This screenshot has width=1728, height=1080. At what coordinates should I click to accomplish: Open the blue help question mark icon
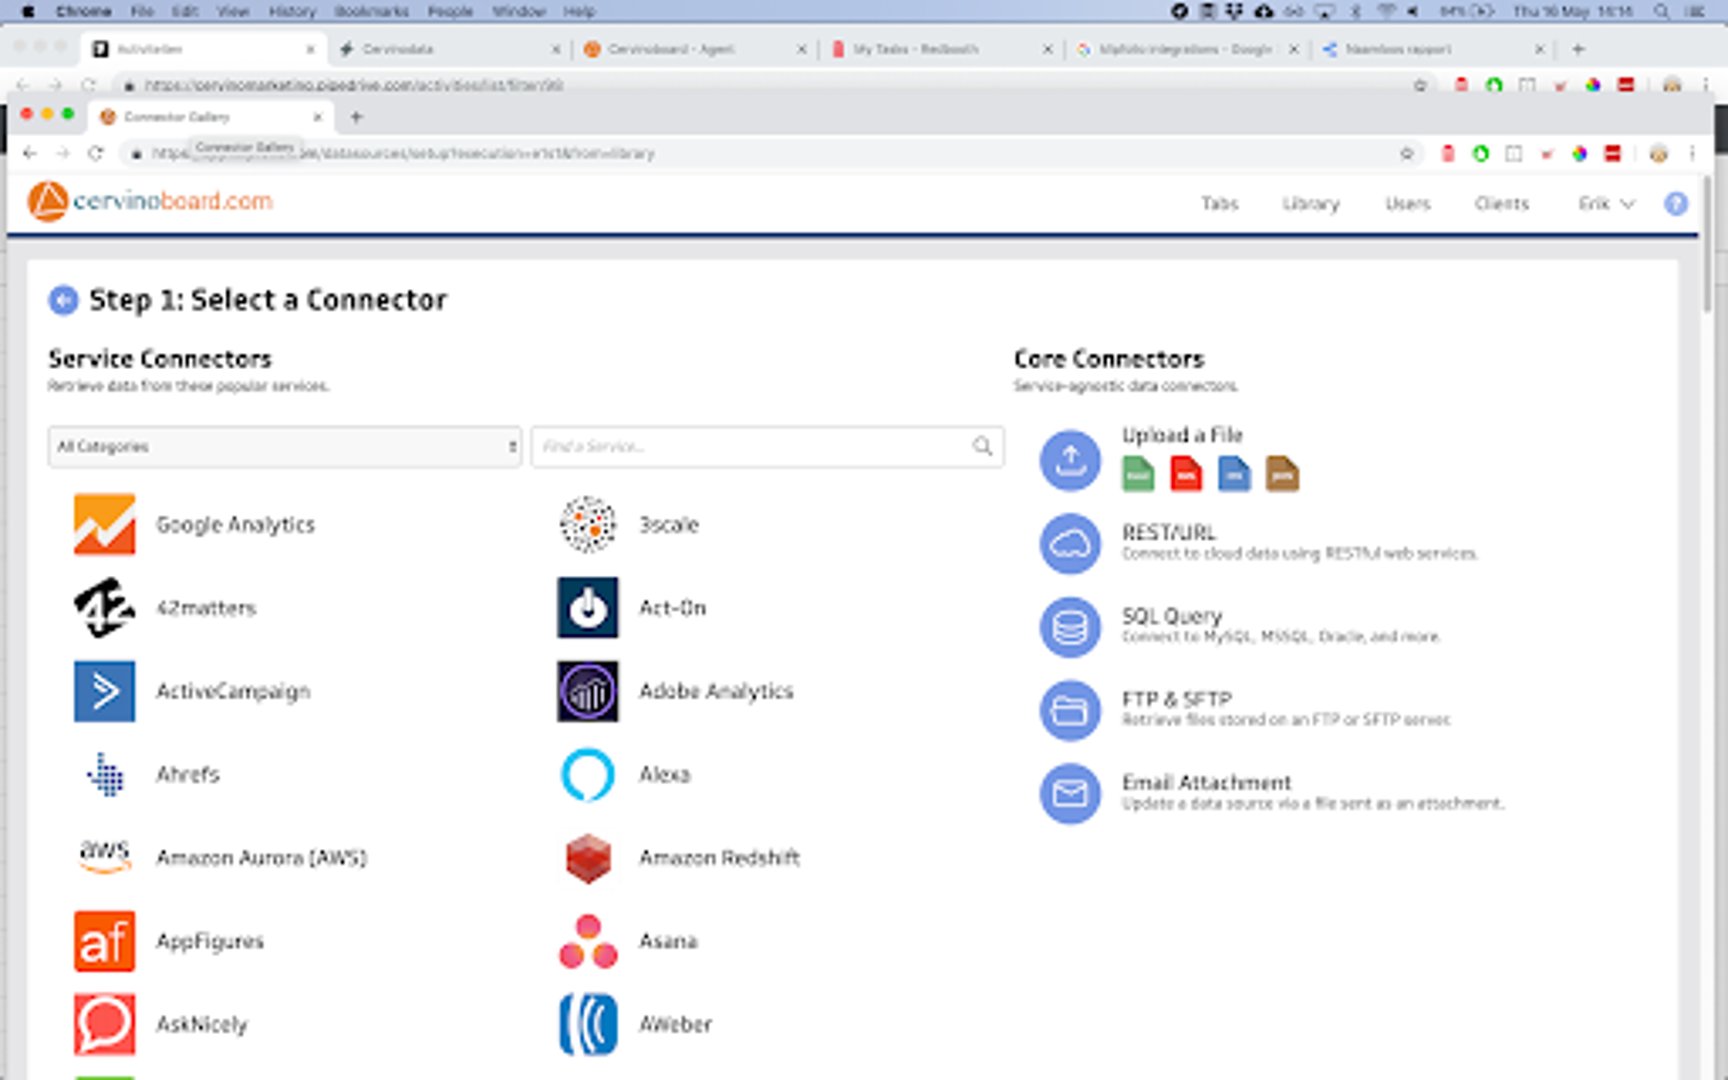[x=1676, y=204]
